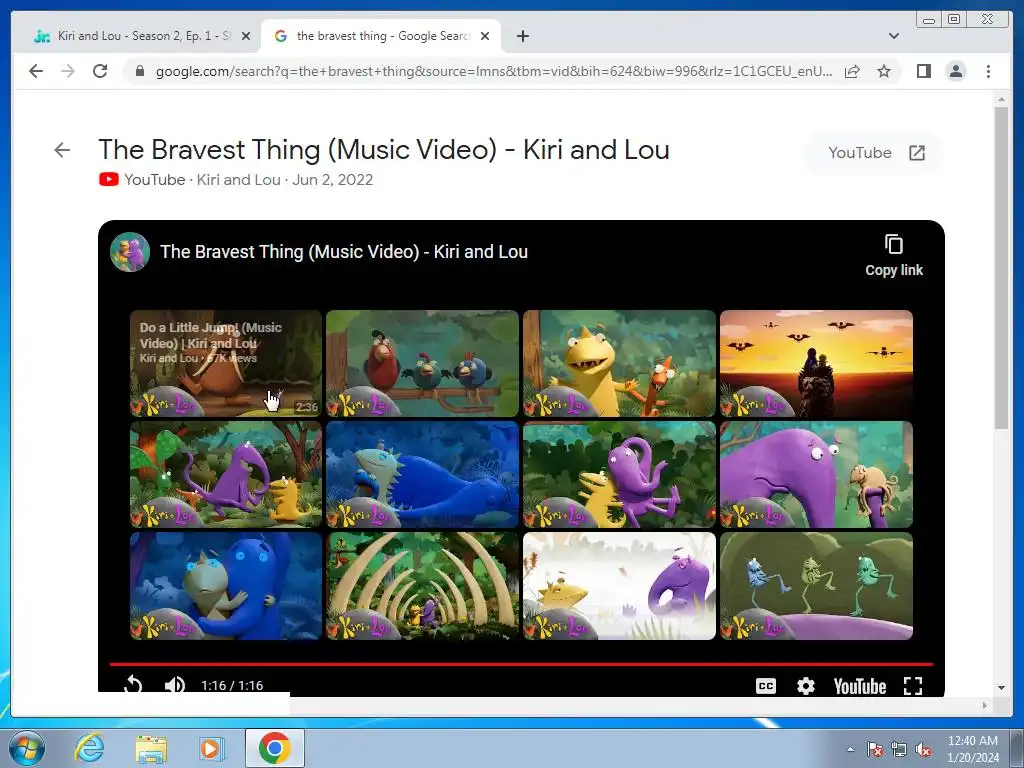Open suggested video with yellow dinosaur and orange creature
Screen dimensions: 1024x768
619,363
